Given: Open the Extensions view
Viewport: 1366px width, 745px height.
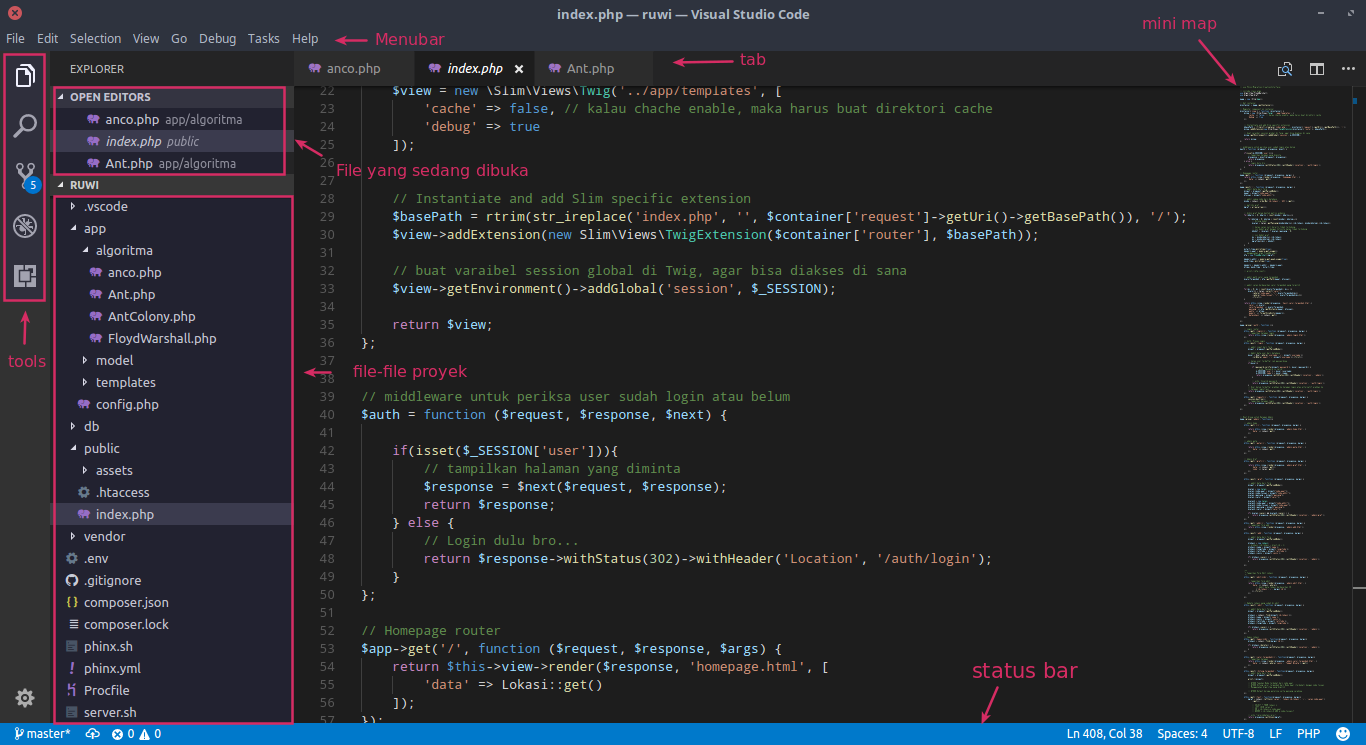Looking at the screenshot, I should click(x=25, y=277).
